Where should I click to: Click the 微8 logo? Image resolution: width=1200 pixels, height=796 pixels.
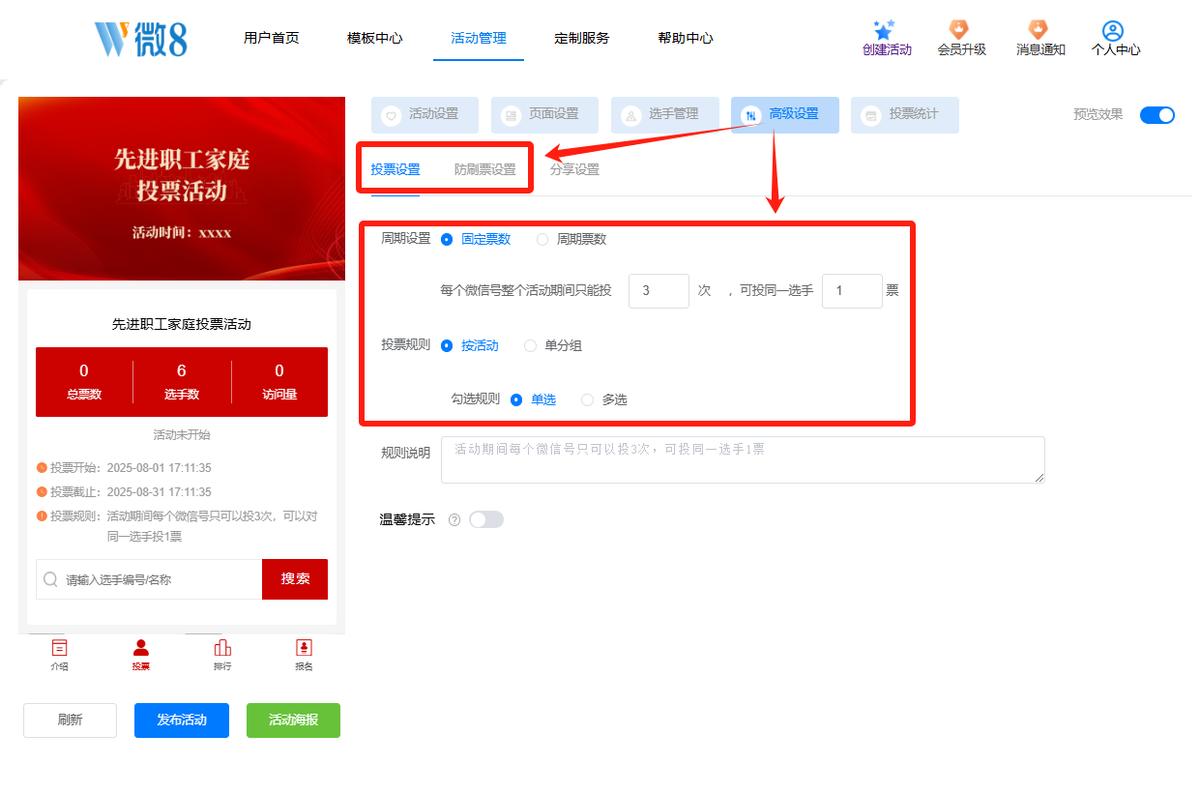click(x=141, y=38)
